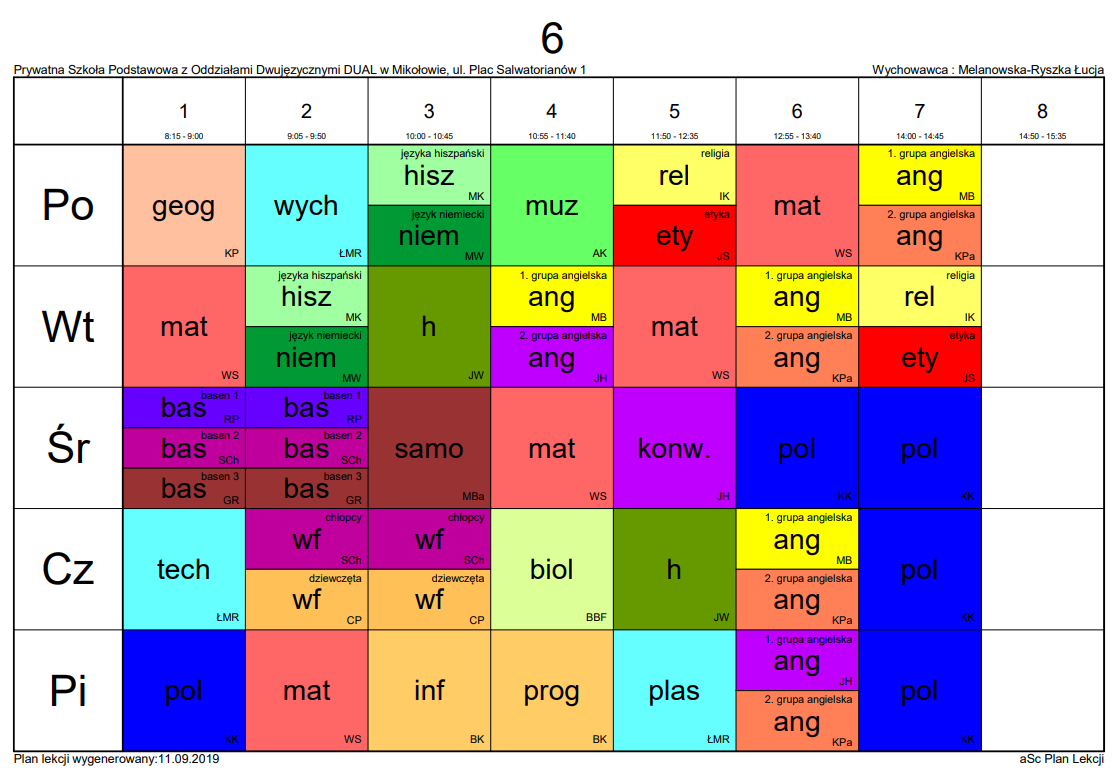Viewport: 1117px width, 775px height.
Task: Select Tuesday's h lesson with JW
Action: pos(429,327)
